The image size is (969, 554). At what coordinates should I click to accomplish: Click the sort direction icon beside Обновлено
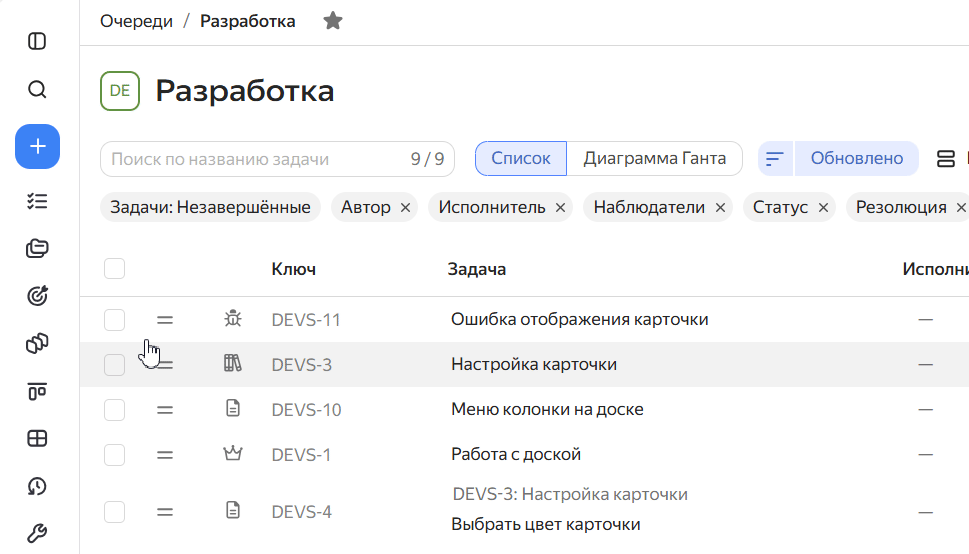[x=775, y=159]
